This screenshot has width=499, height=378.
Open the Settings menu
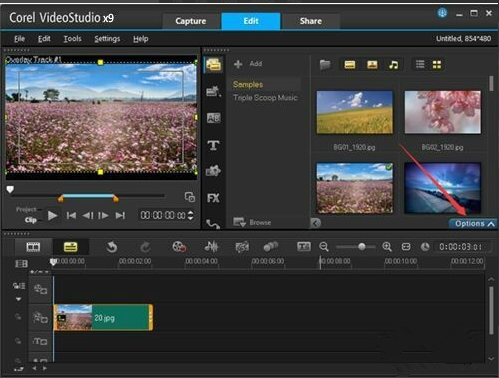coord(107,39)
